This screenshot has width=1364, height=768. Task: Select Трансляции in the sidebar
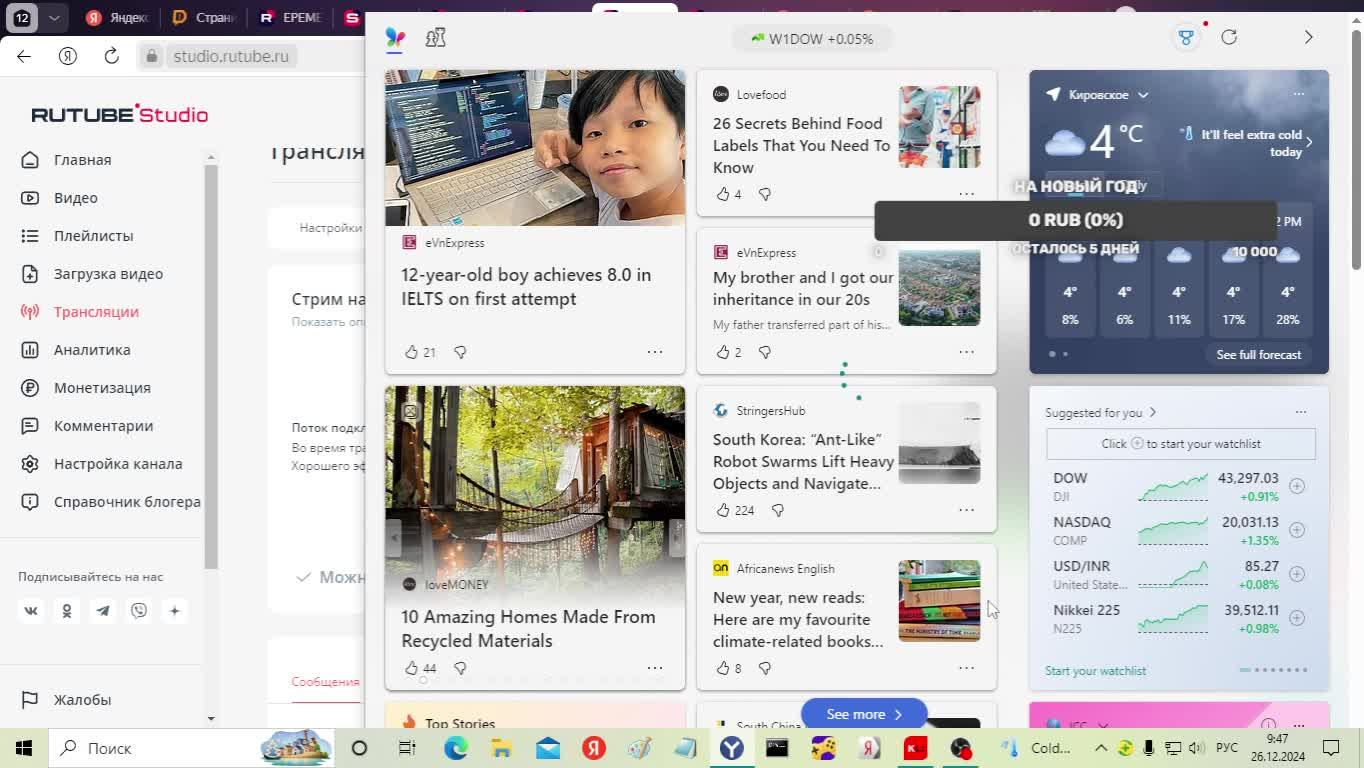pyautogui.click(x=96, y=312)
